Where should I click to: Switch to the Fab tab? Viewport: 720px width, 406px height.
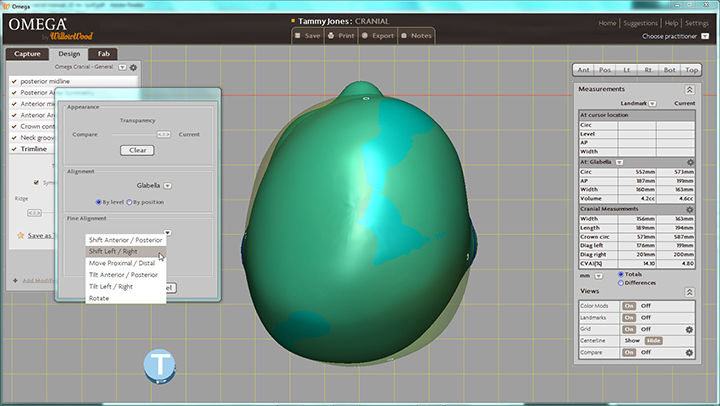104,54
